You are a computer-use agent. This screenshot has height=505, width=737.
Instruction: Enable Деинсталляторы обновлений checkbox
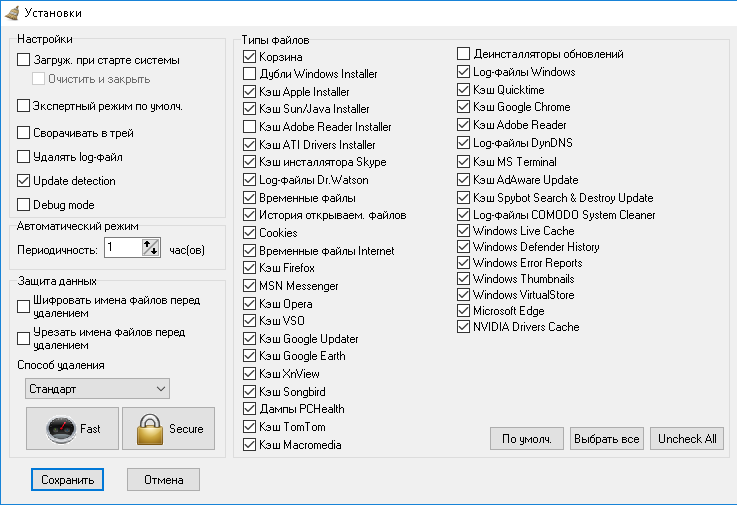[463, 54]
